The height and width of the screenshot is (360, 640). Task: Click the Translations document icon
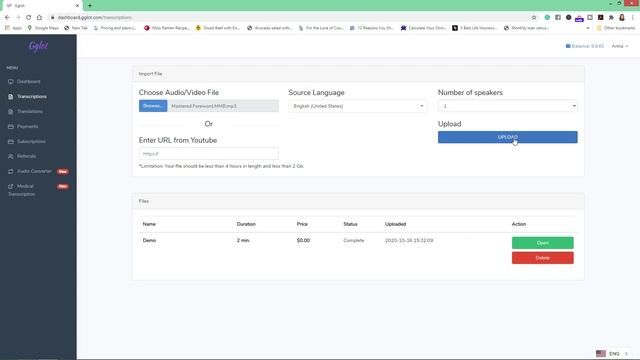tap(11, 111)
